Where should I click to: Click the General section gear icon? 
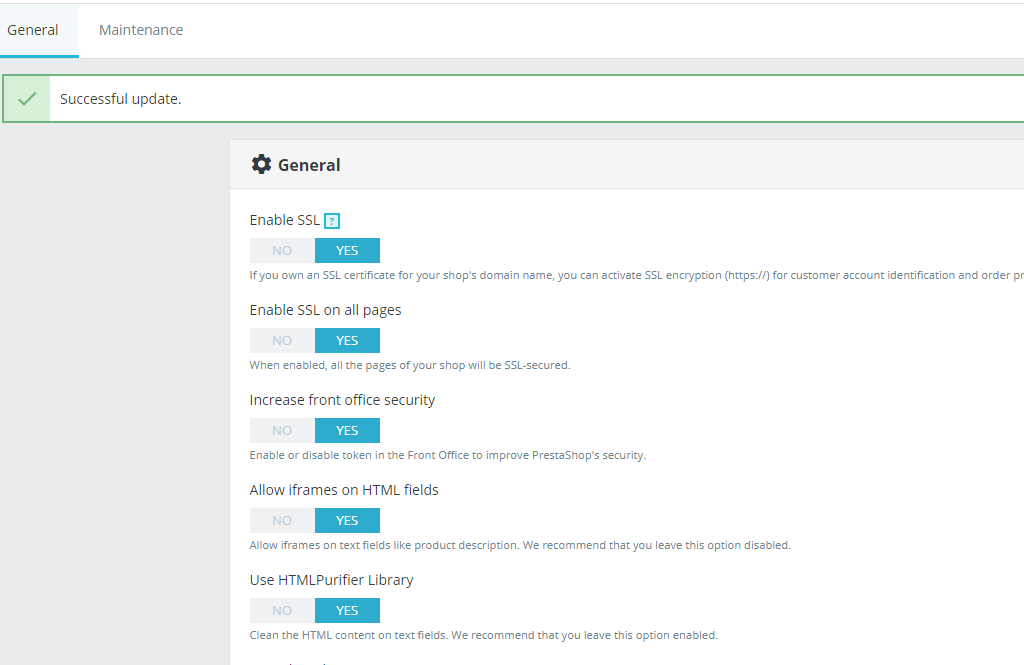point(261,164)
